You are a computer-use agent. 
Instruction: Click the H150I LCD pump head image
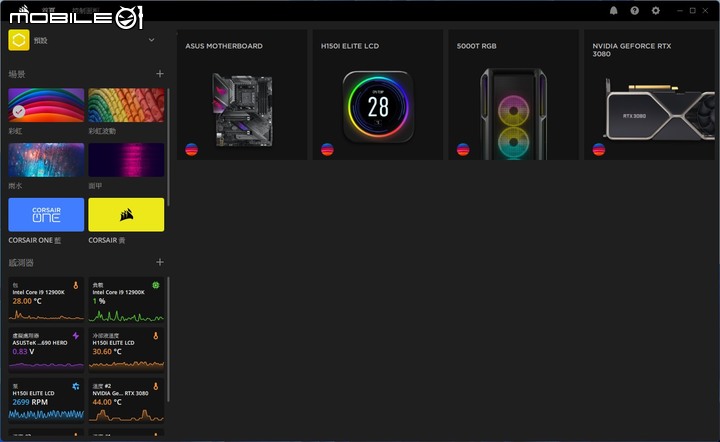[x=378, y=106]
